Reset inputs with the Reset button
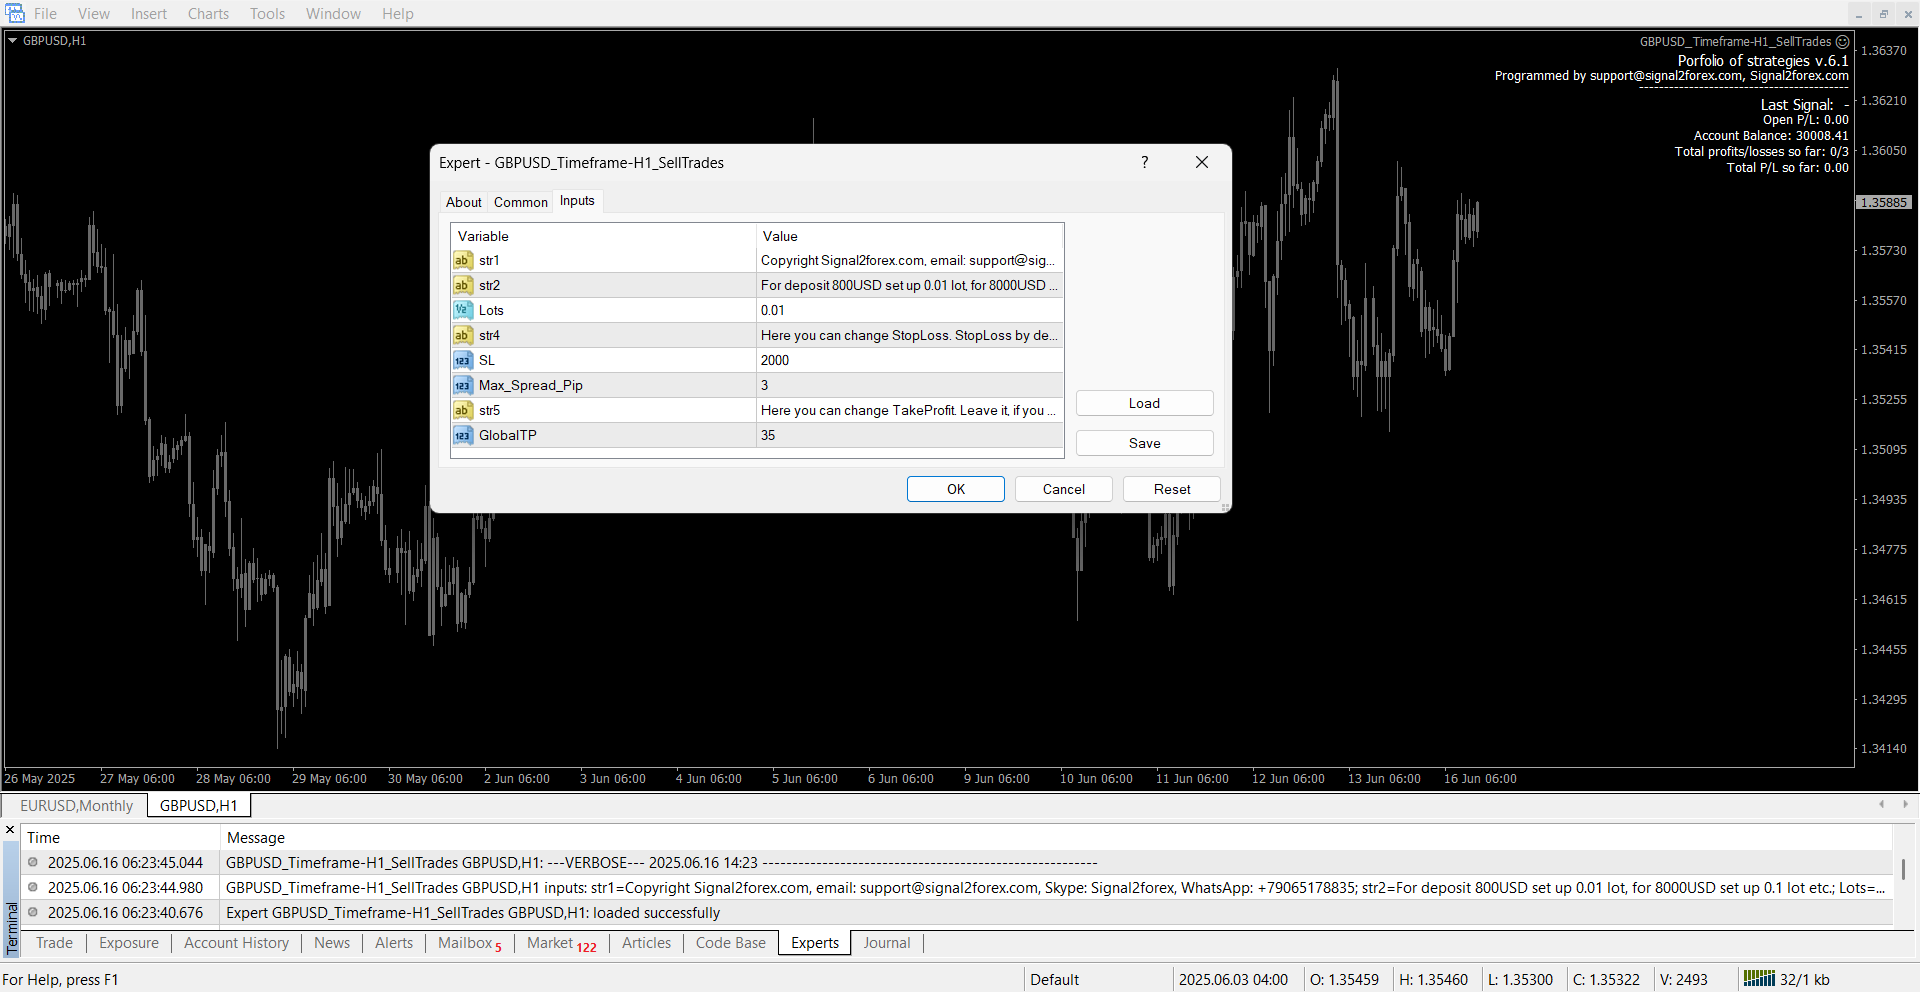 [x=1171, y=489]
